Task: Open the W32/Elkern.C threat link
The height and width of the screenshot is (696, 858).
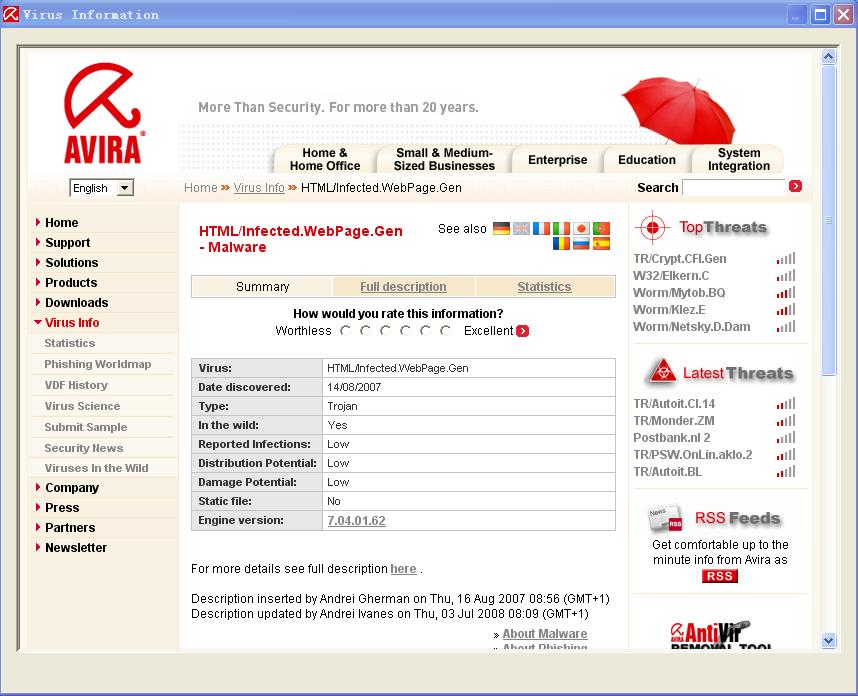Action: [671, 276]
